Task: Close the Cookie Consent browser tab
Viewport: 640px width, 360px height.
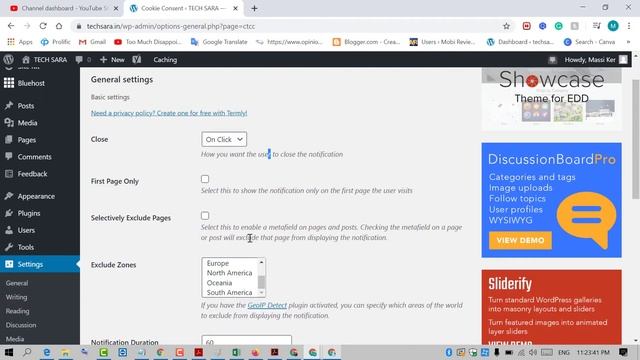Action: 235,8
